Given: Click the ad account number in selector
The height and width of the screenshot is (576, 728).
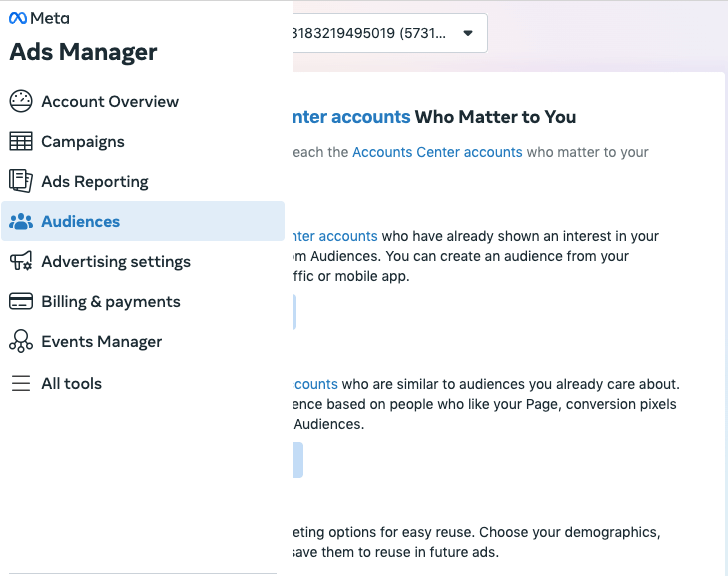Looking at the screenshot, I should point(370,33).
